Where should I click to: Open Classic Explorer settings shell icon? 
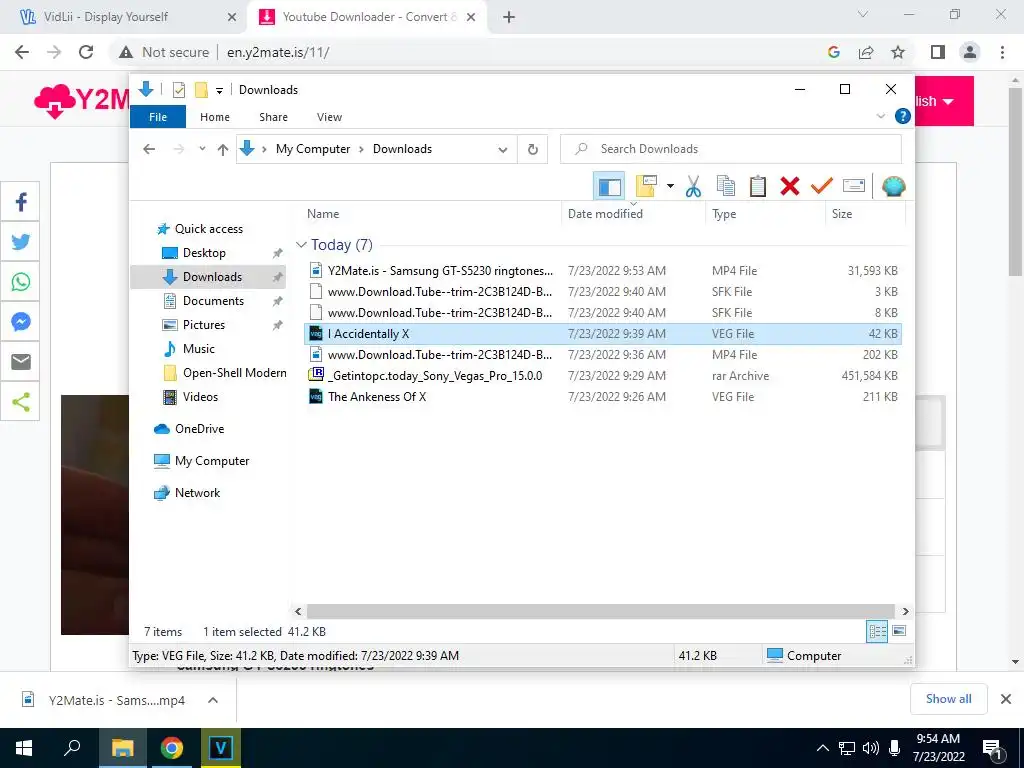(893, 187)
